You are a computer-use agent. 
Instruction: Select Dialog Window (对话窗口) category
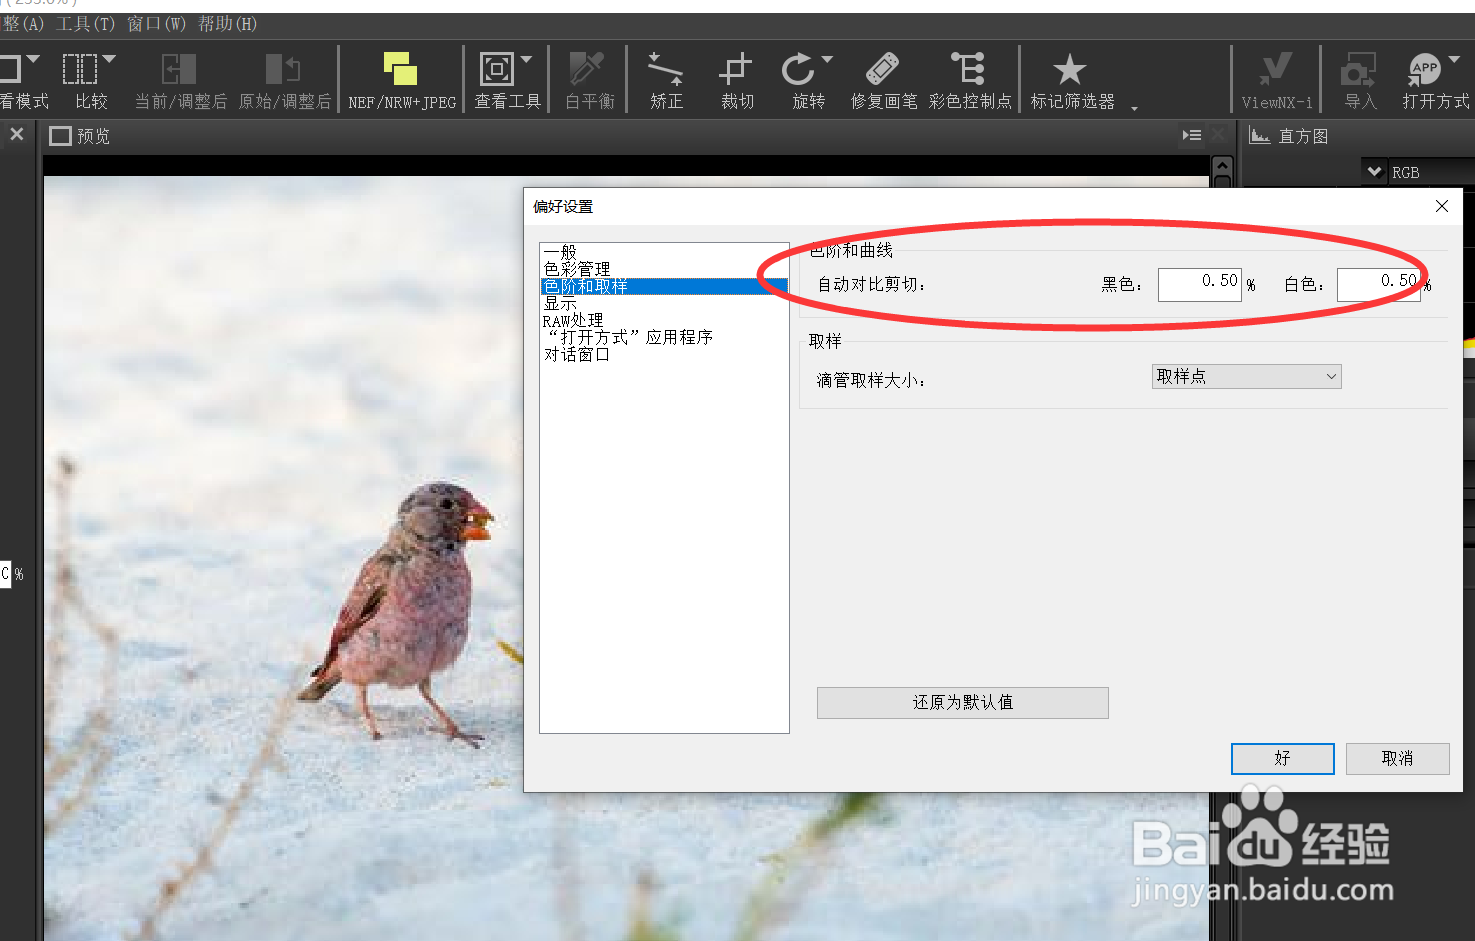tap(577, 354)
